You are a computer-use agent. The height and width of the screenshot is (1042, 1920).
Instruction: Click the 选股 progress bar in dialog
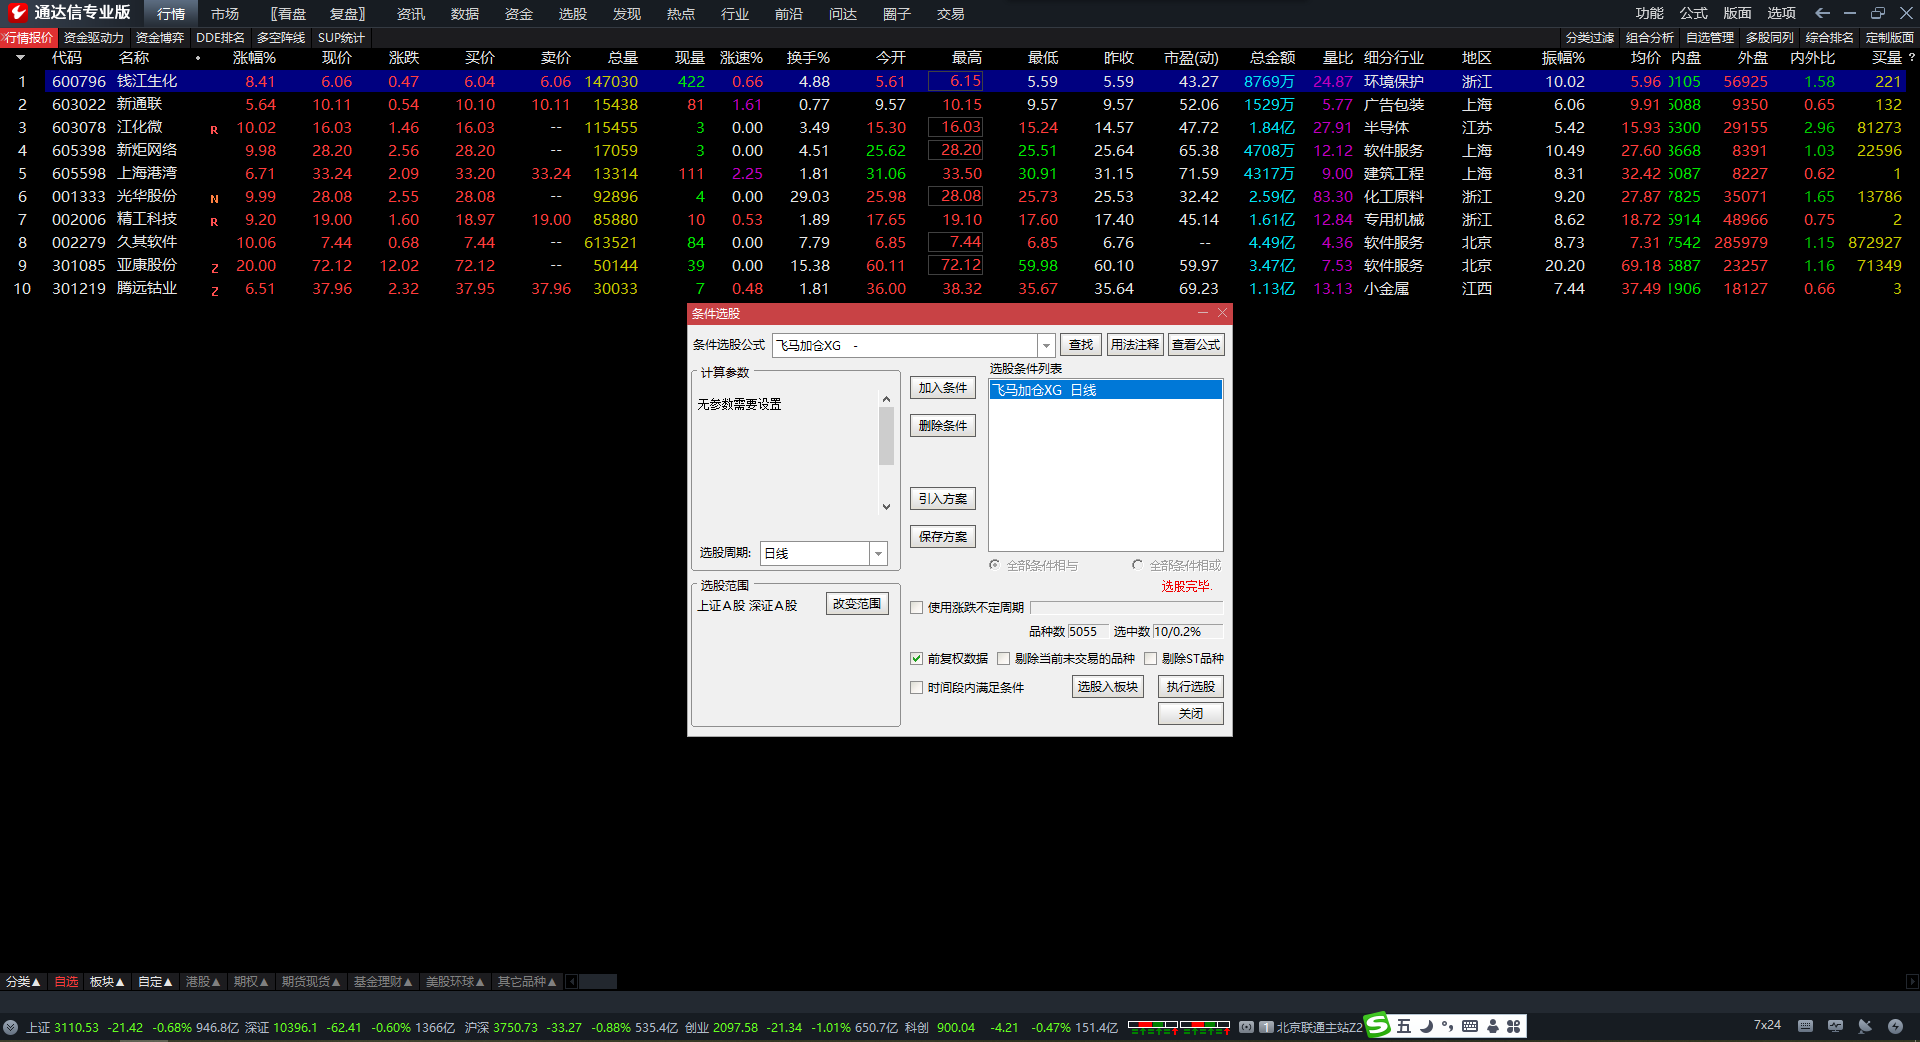click(x=1126, y=607)
